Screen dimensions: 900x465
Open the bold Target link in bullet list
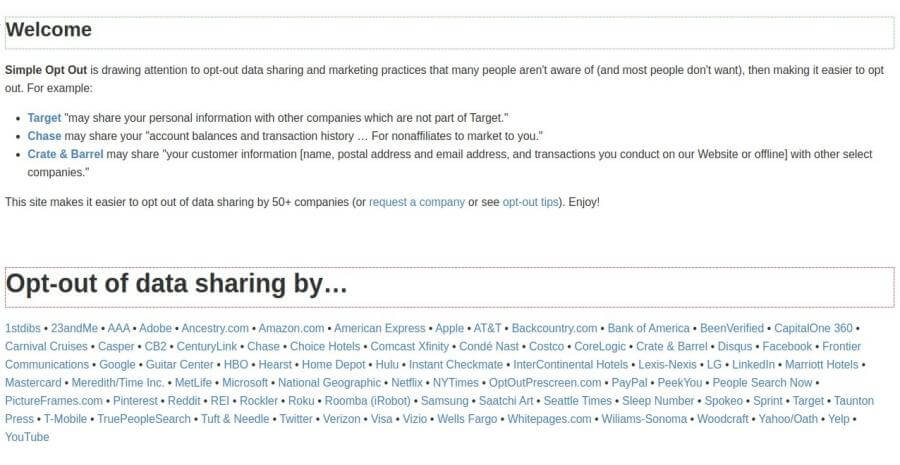(x=44, y=118)
